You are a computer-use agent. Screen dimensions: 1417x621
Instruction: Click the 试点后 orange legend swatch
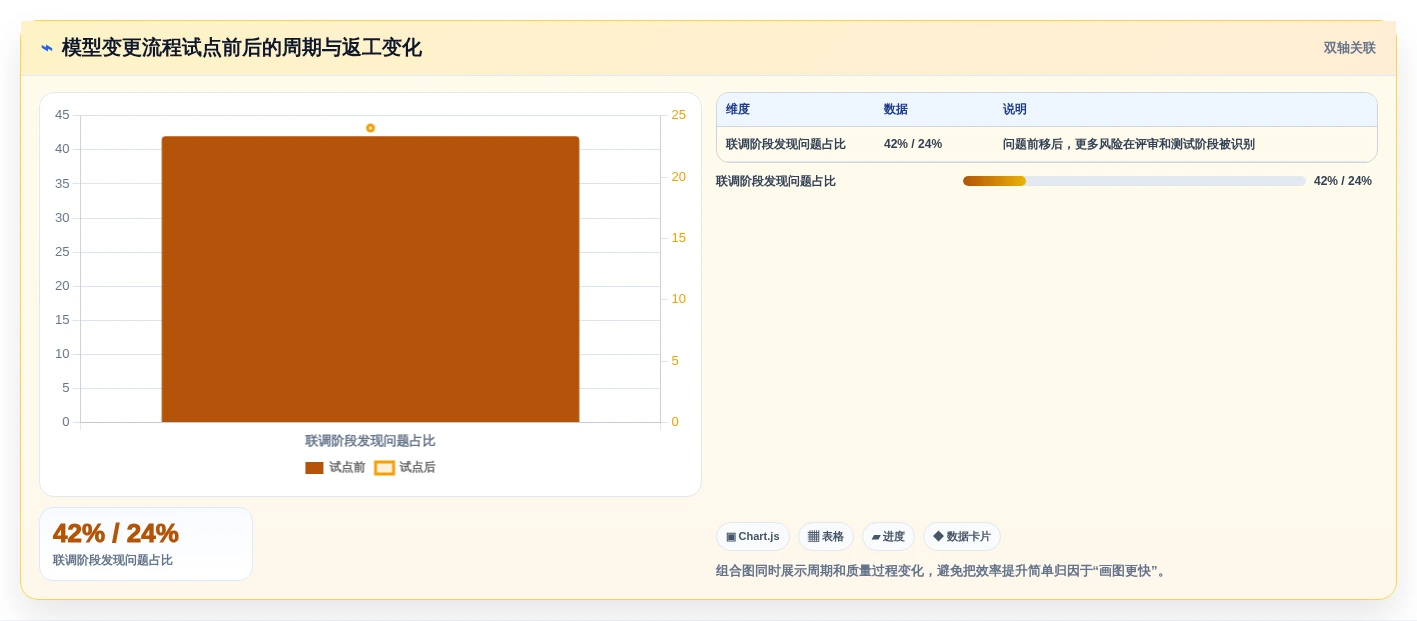point(384,468)
